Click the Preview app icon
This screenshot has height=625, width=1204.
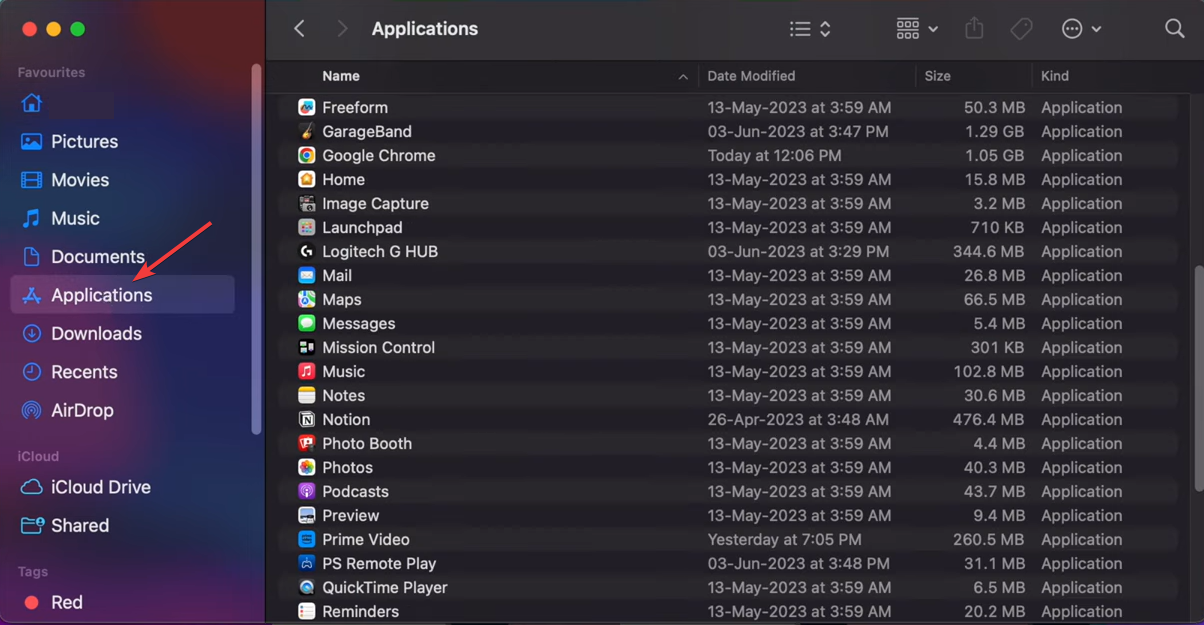[307, 515]
